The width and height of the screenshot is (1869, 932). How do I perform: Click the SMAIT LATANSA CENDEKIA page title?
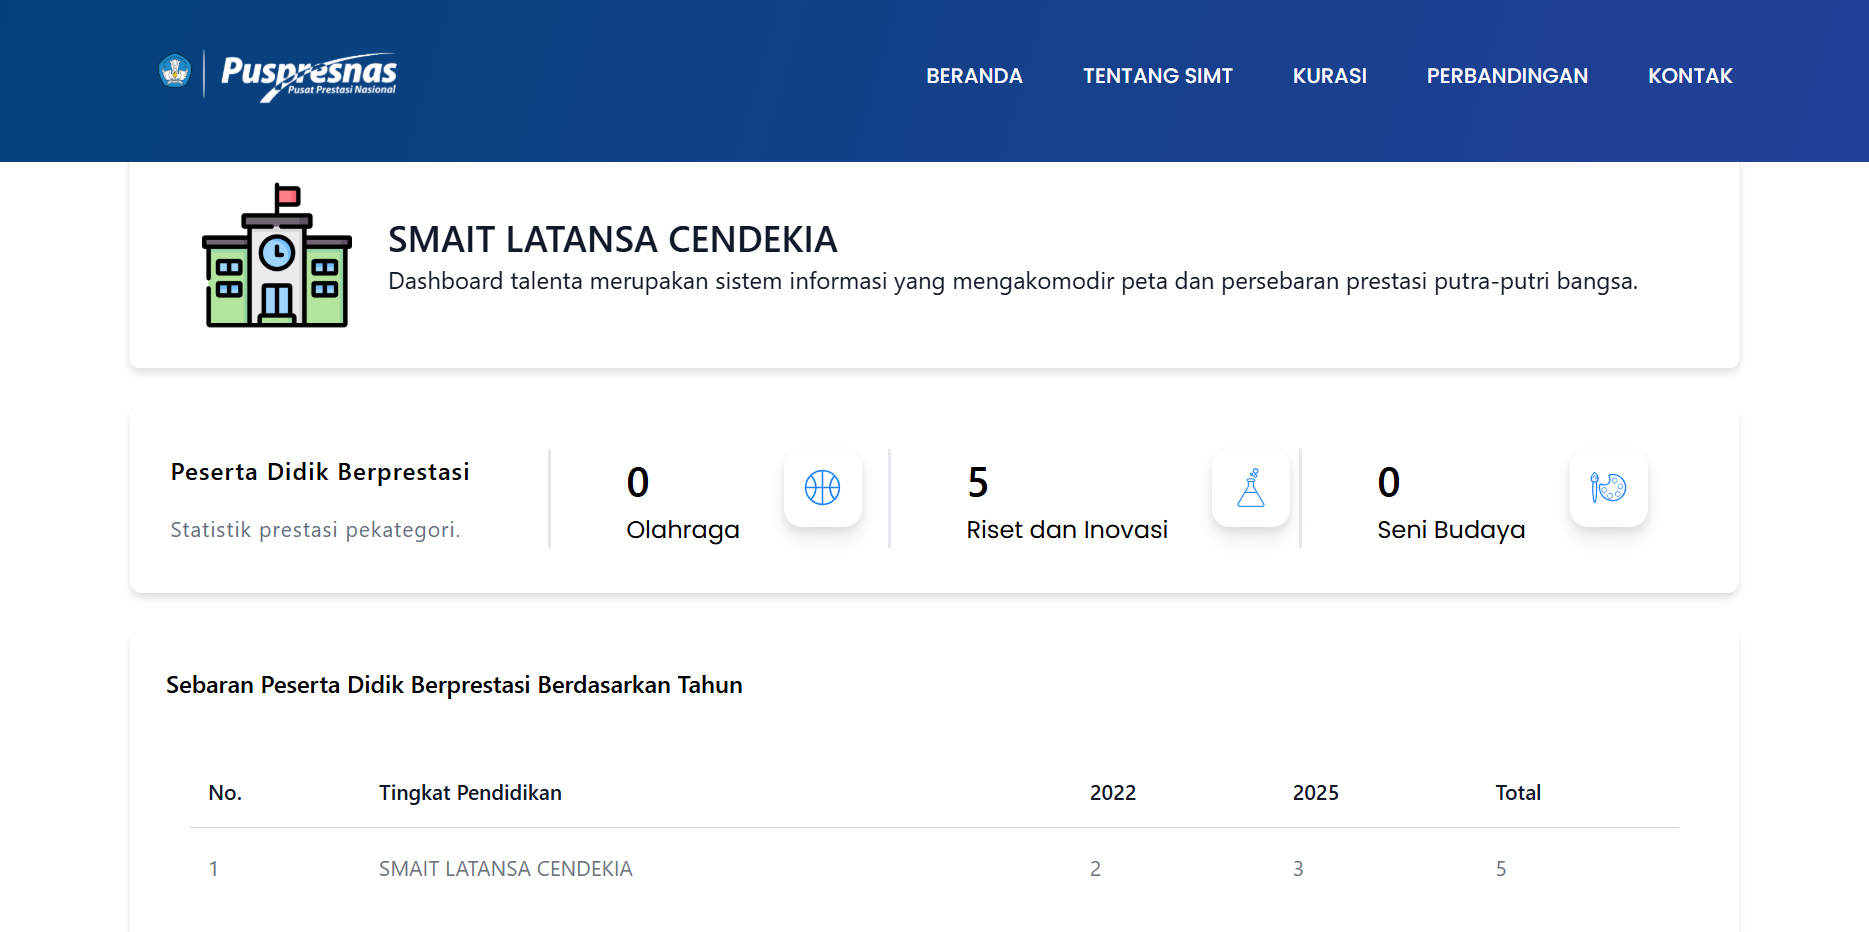(612, 240)
